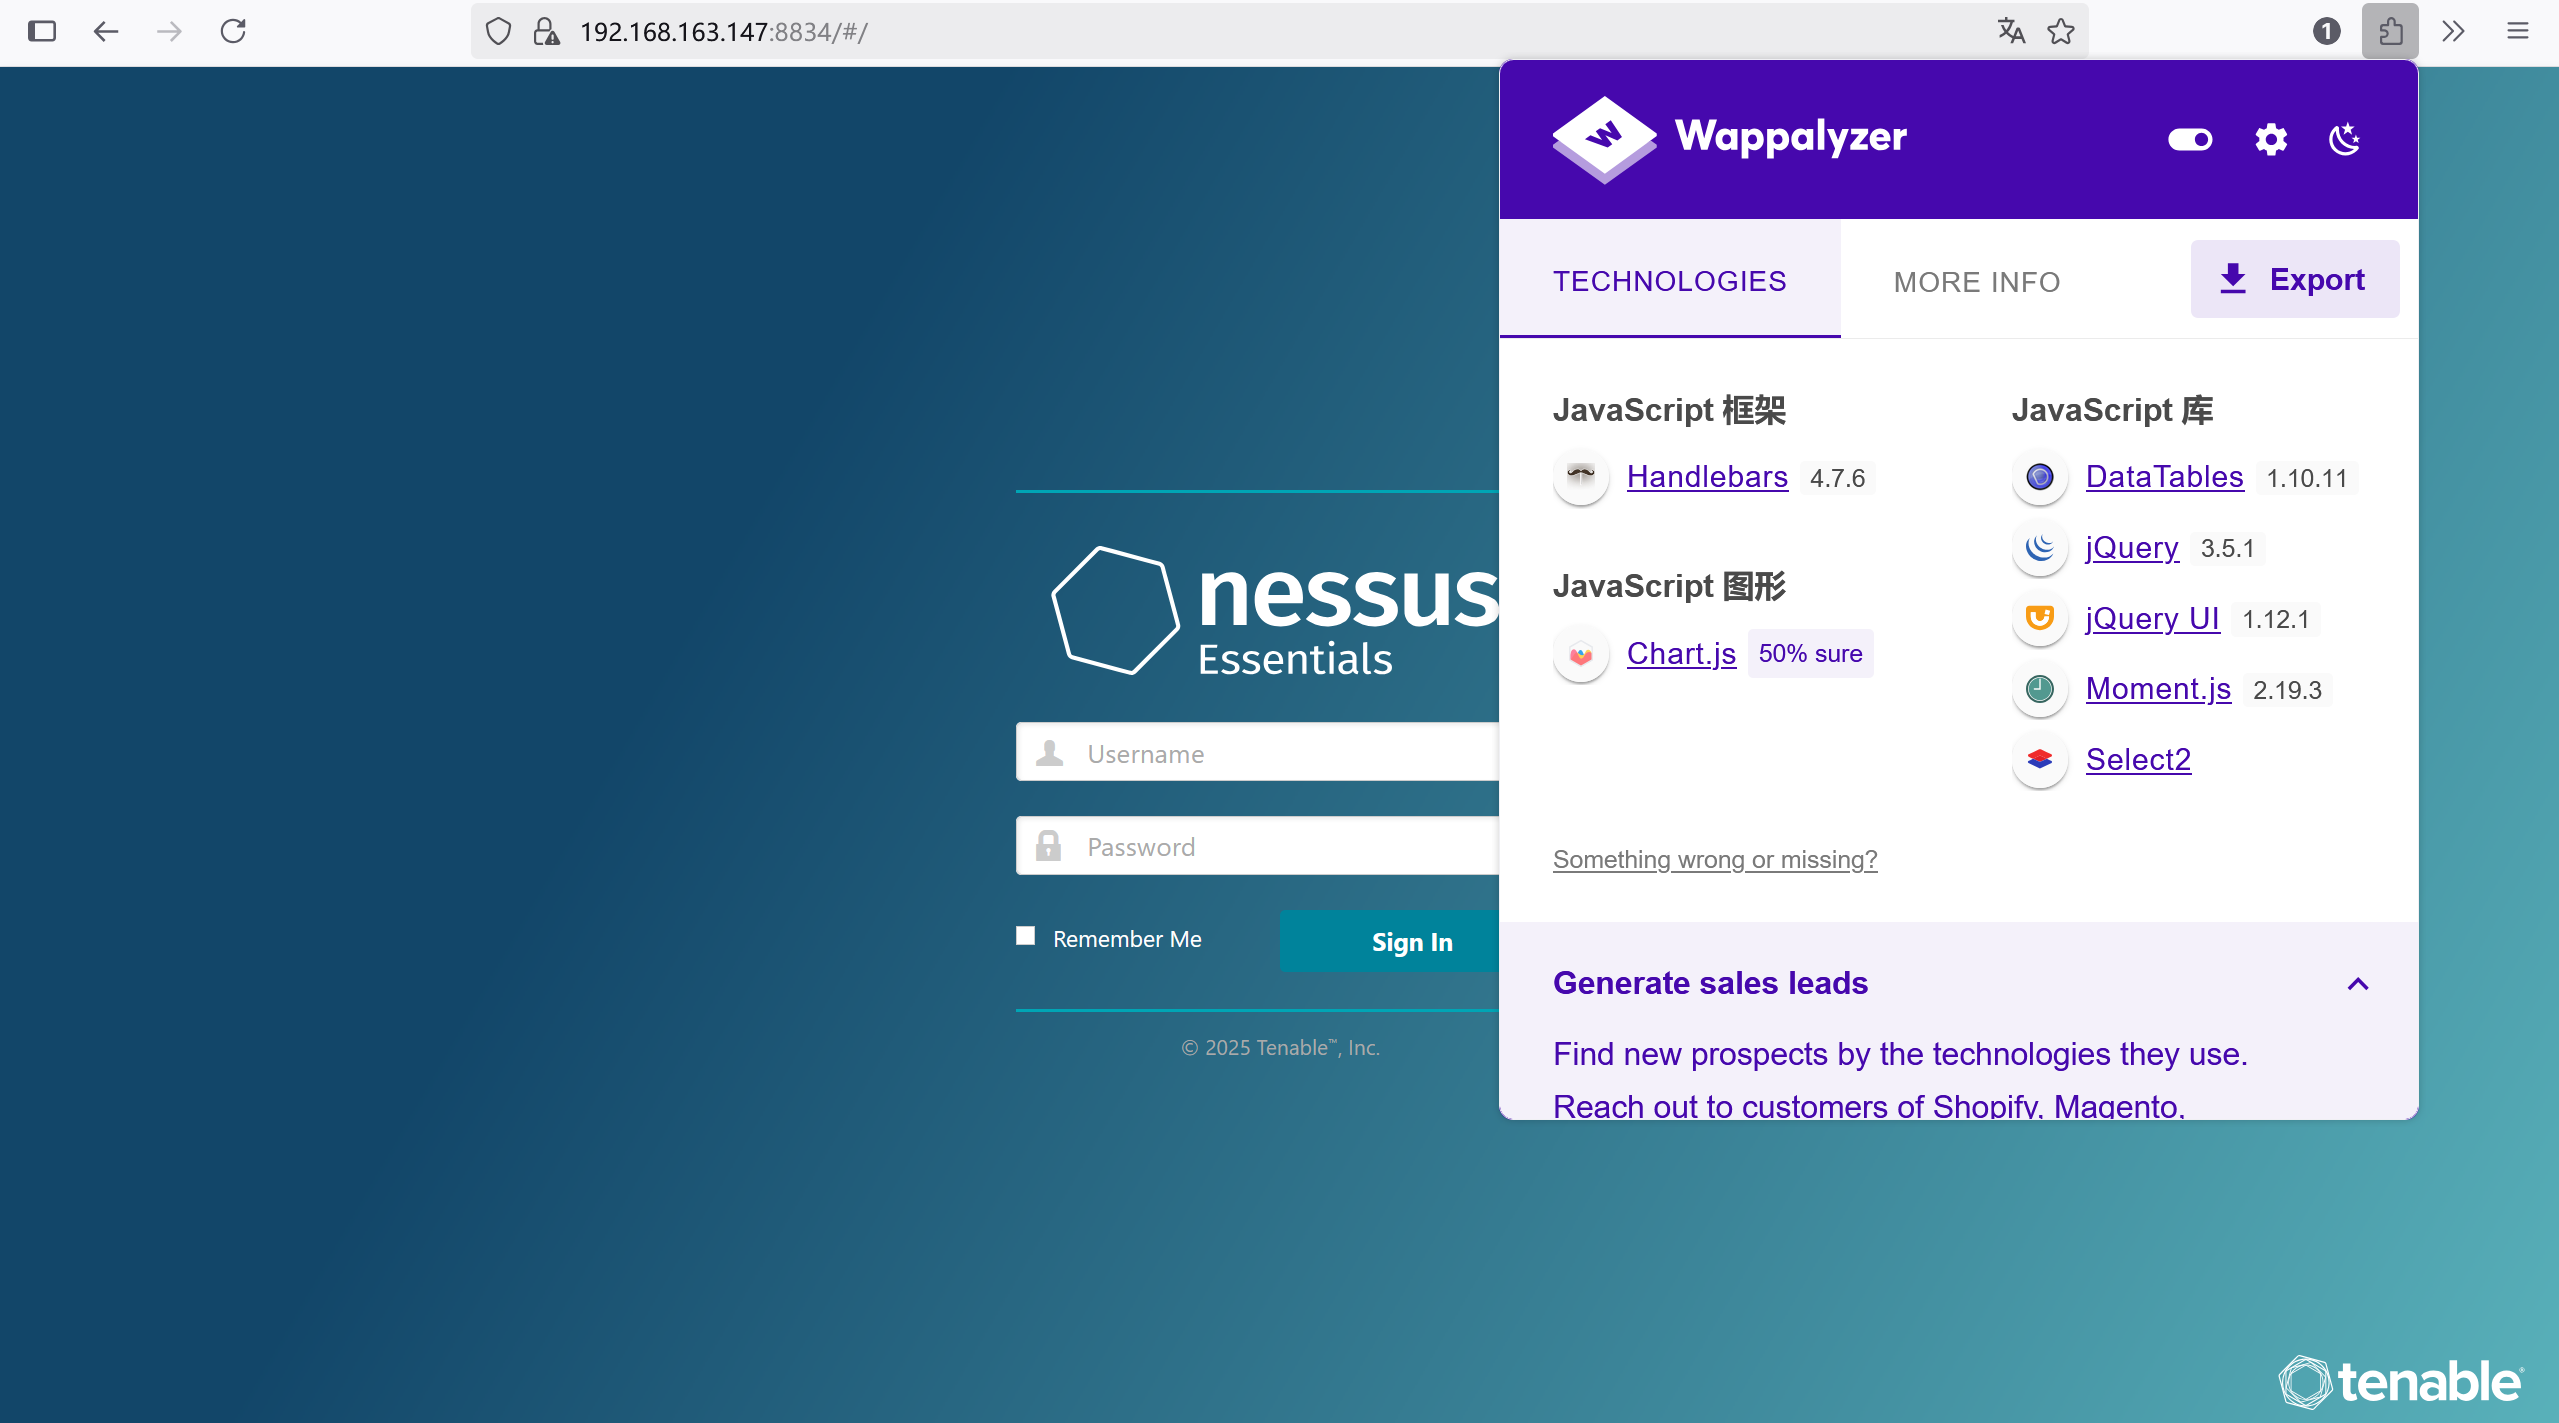The width and height of the screenshot is (2559, 1423).
Task: Open the Moment.js link
Action: pyautogui.click(x=2158, y=689)
